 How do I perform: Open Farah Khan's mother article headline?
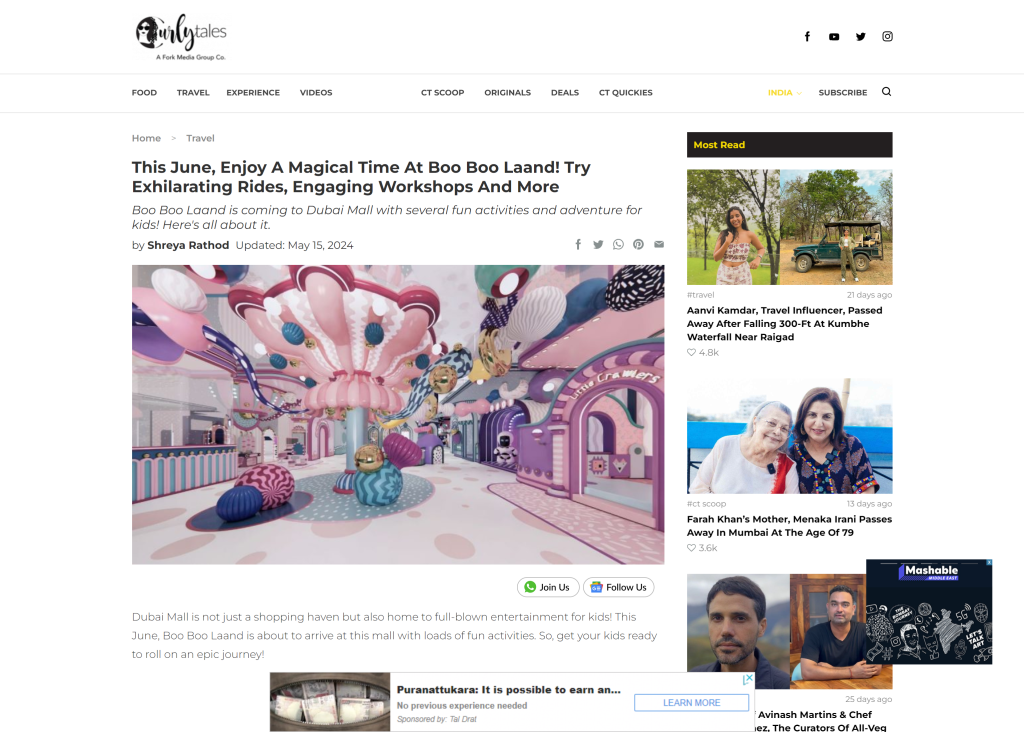point(789,526)
